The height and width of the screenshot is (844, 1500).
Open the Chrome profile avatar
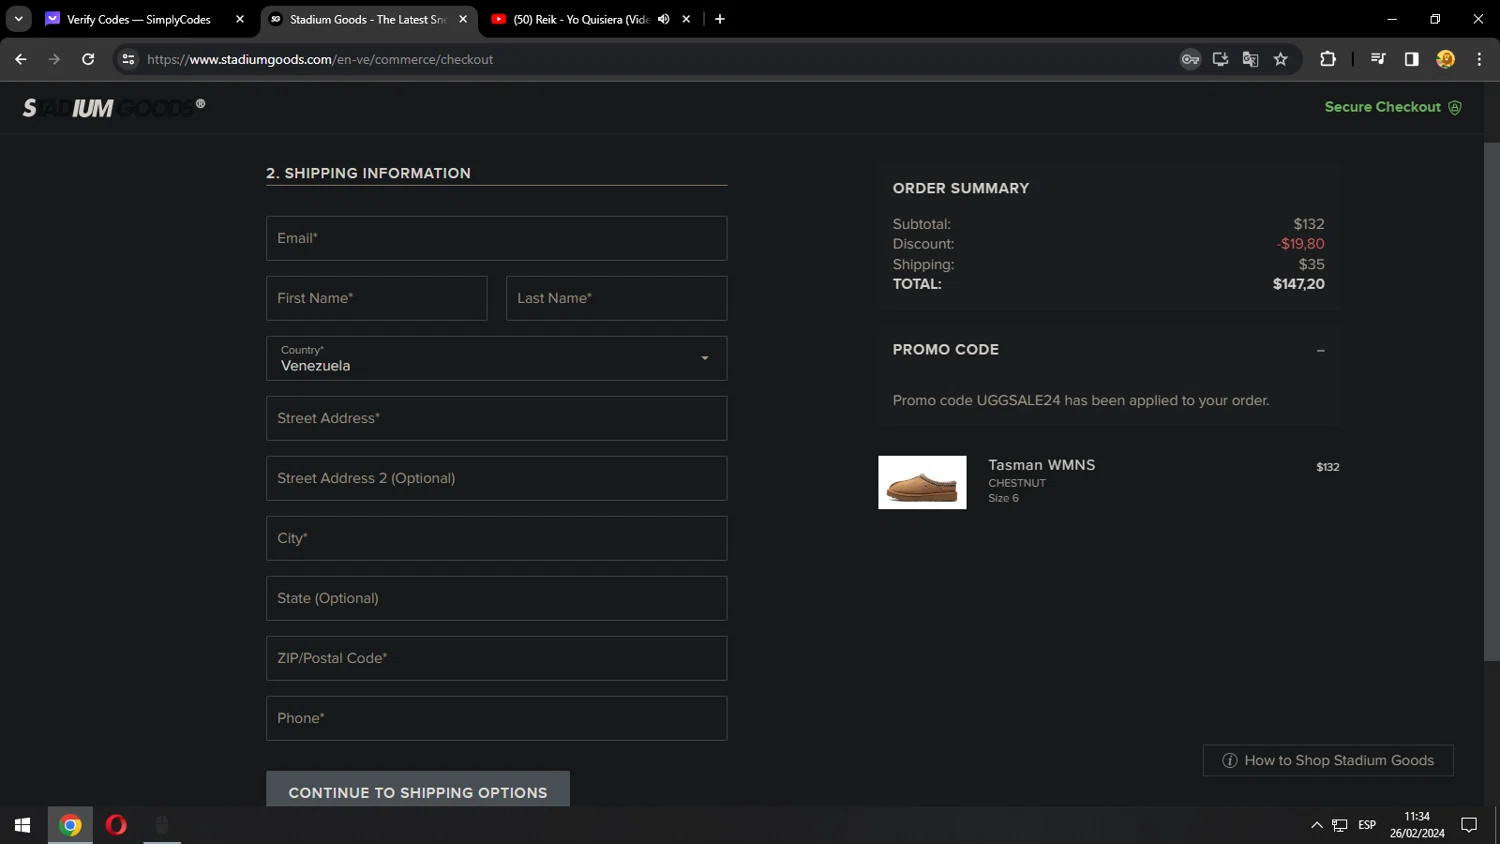(x=1446, y=59)
